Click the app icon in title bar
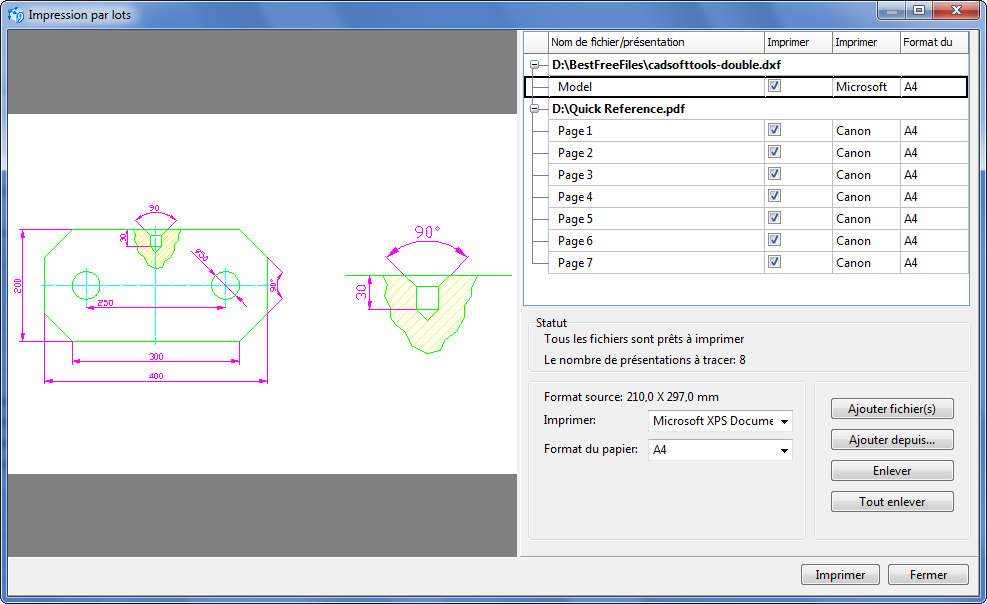This screenshot has height=604, width=987. coord(16,15)
